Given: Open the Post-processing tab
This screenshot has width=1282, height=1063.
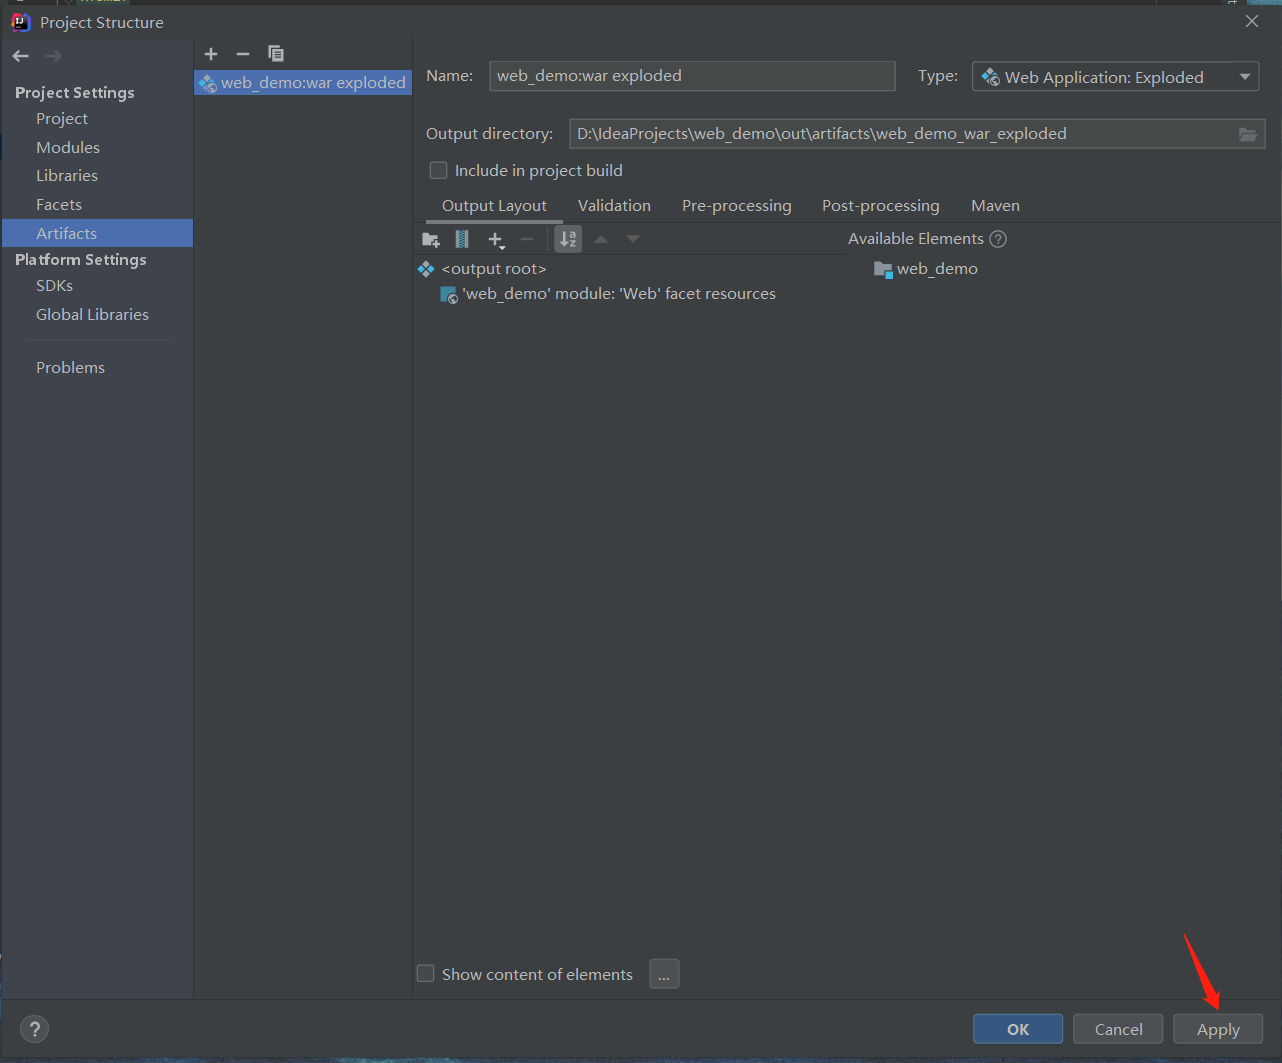Looking at the screenshot, I should 881,206.
